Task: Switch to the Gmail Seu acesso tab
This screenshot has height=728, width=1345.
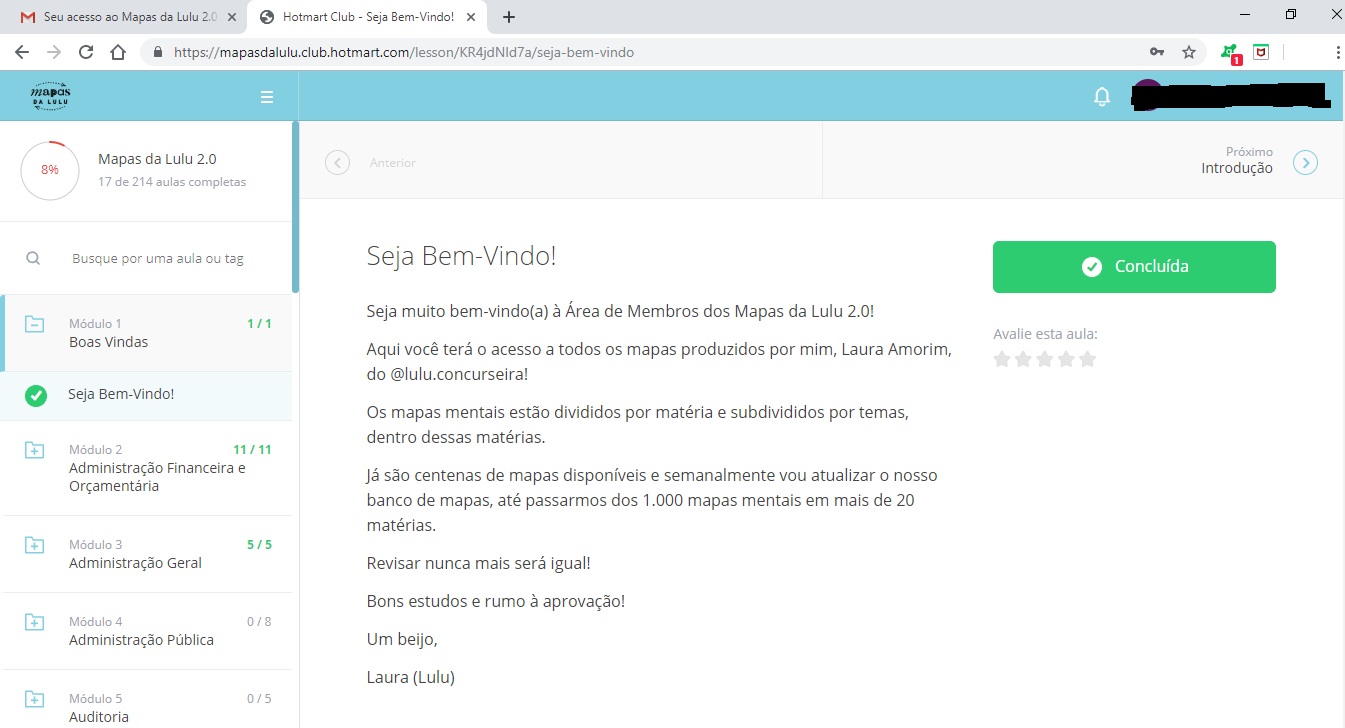Action: click(125, 17)
